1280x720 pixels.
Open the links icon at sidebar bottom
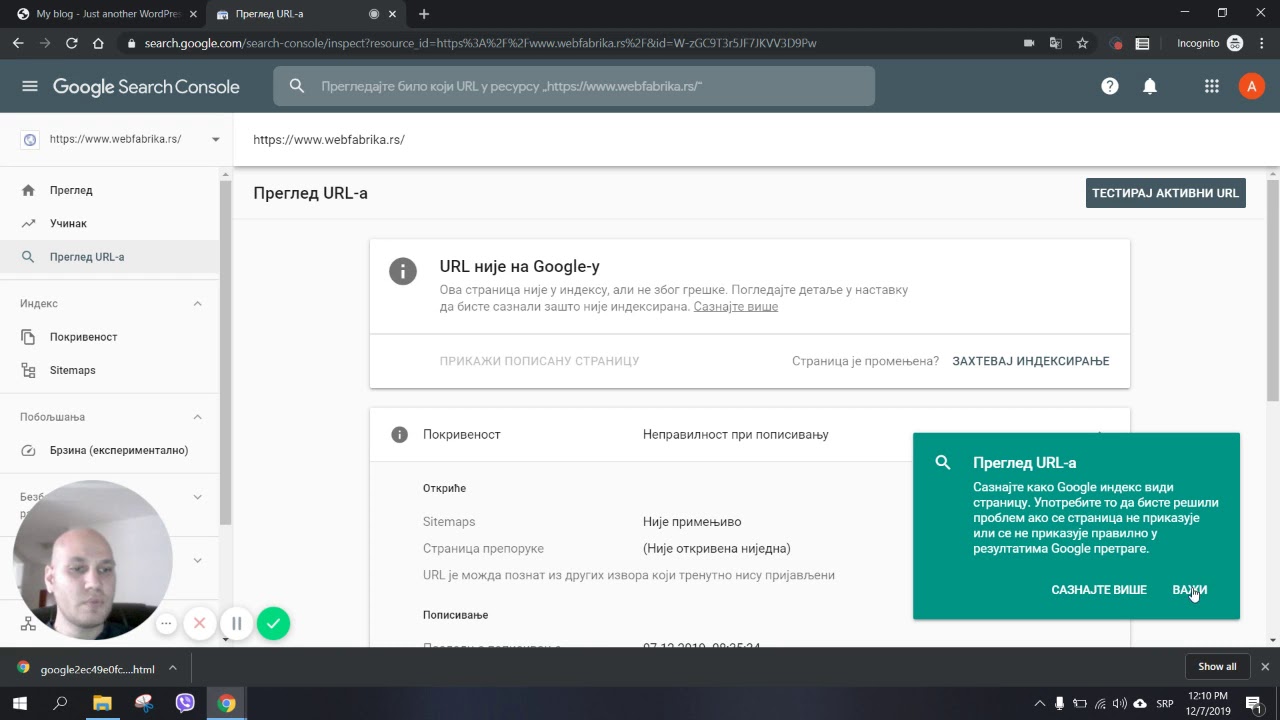28,624
